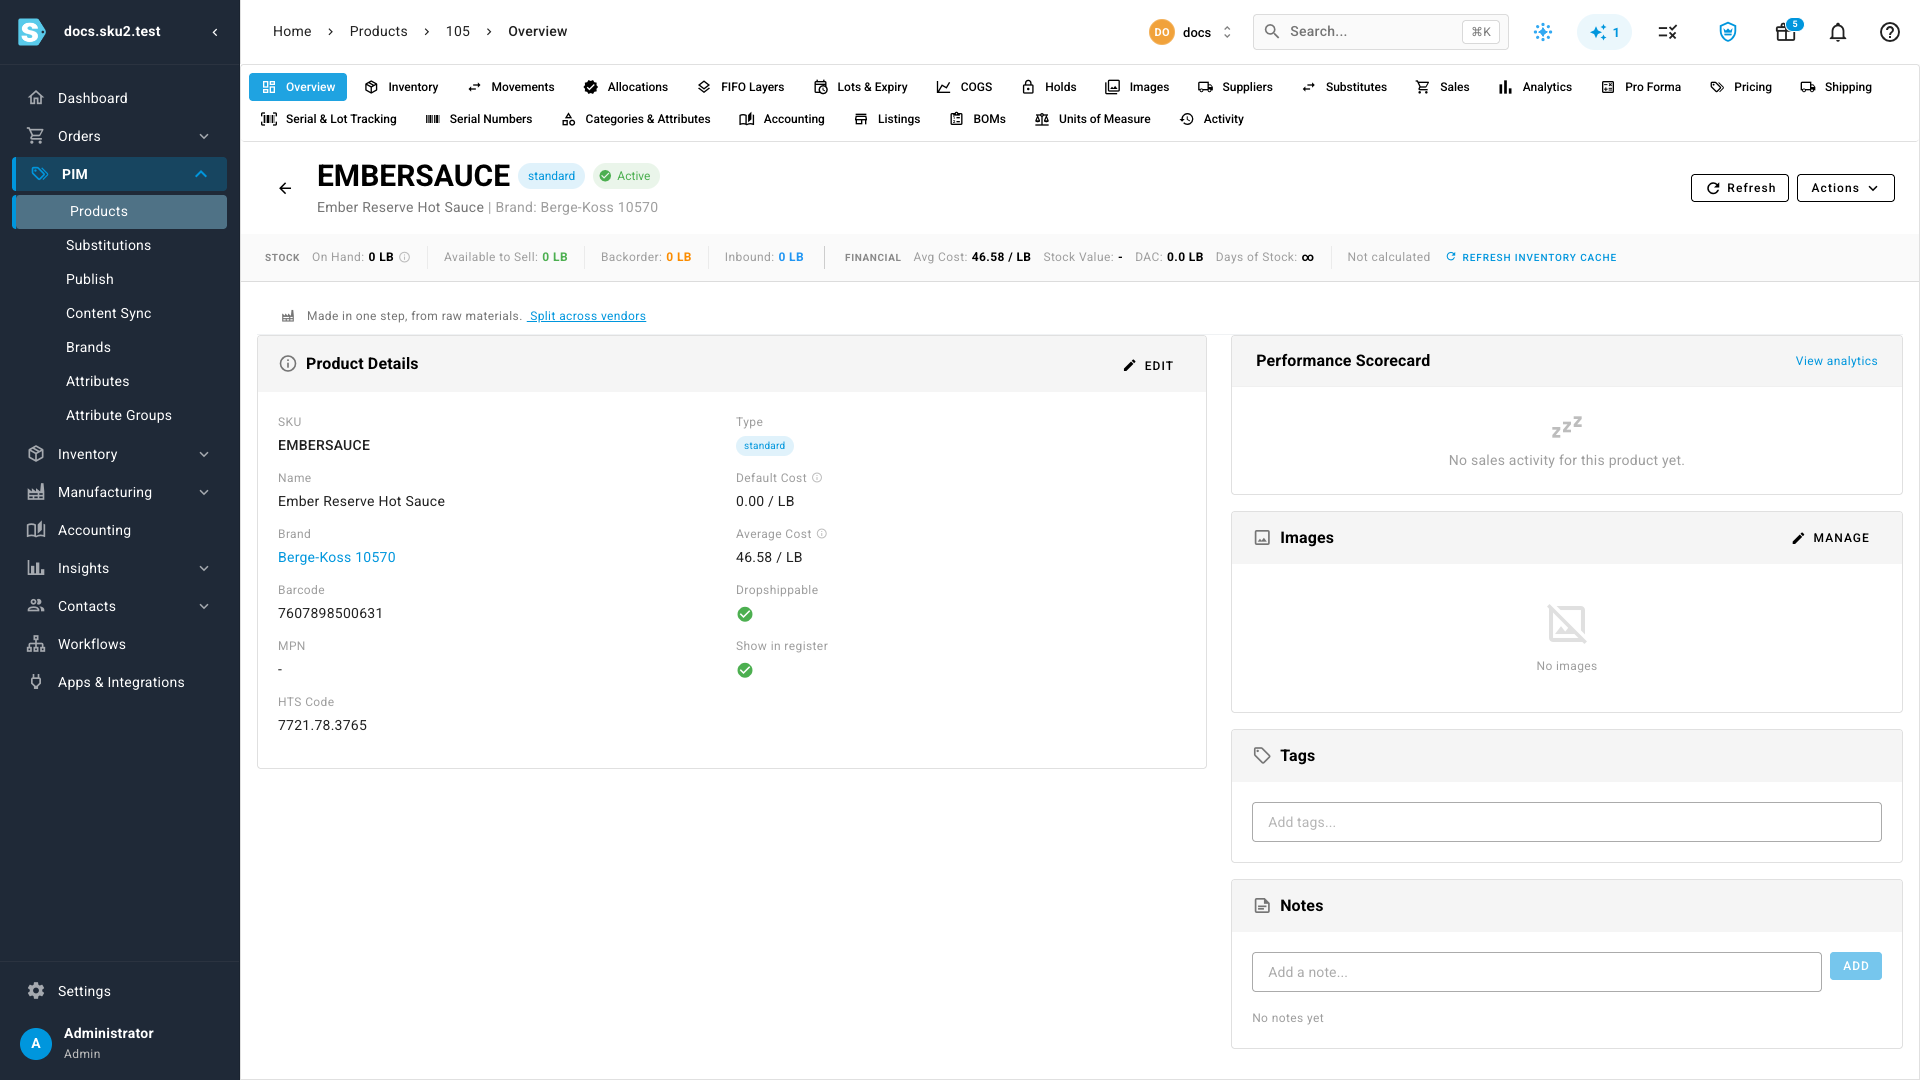Click the Tags label icon
Image resolution: width=1920 pixels, height=1080 pixels.
(1262, 756)
